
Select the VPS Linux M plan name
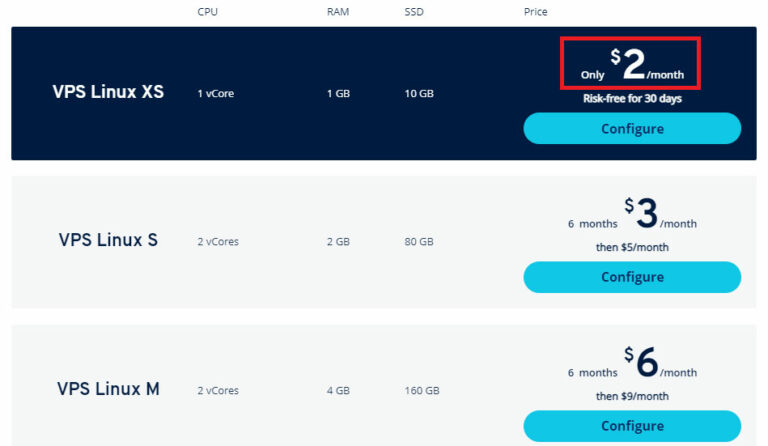[108, 389]
